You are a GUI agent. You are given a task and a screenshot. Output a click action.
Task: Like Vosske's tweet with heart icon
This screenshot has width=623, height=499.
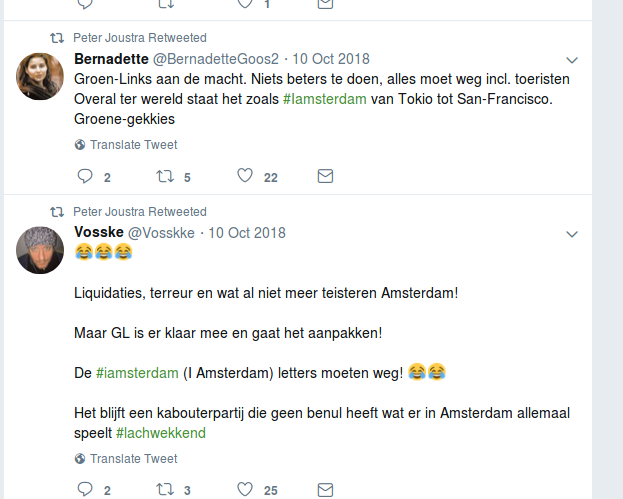click(x=245, y=490)
